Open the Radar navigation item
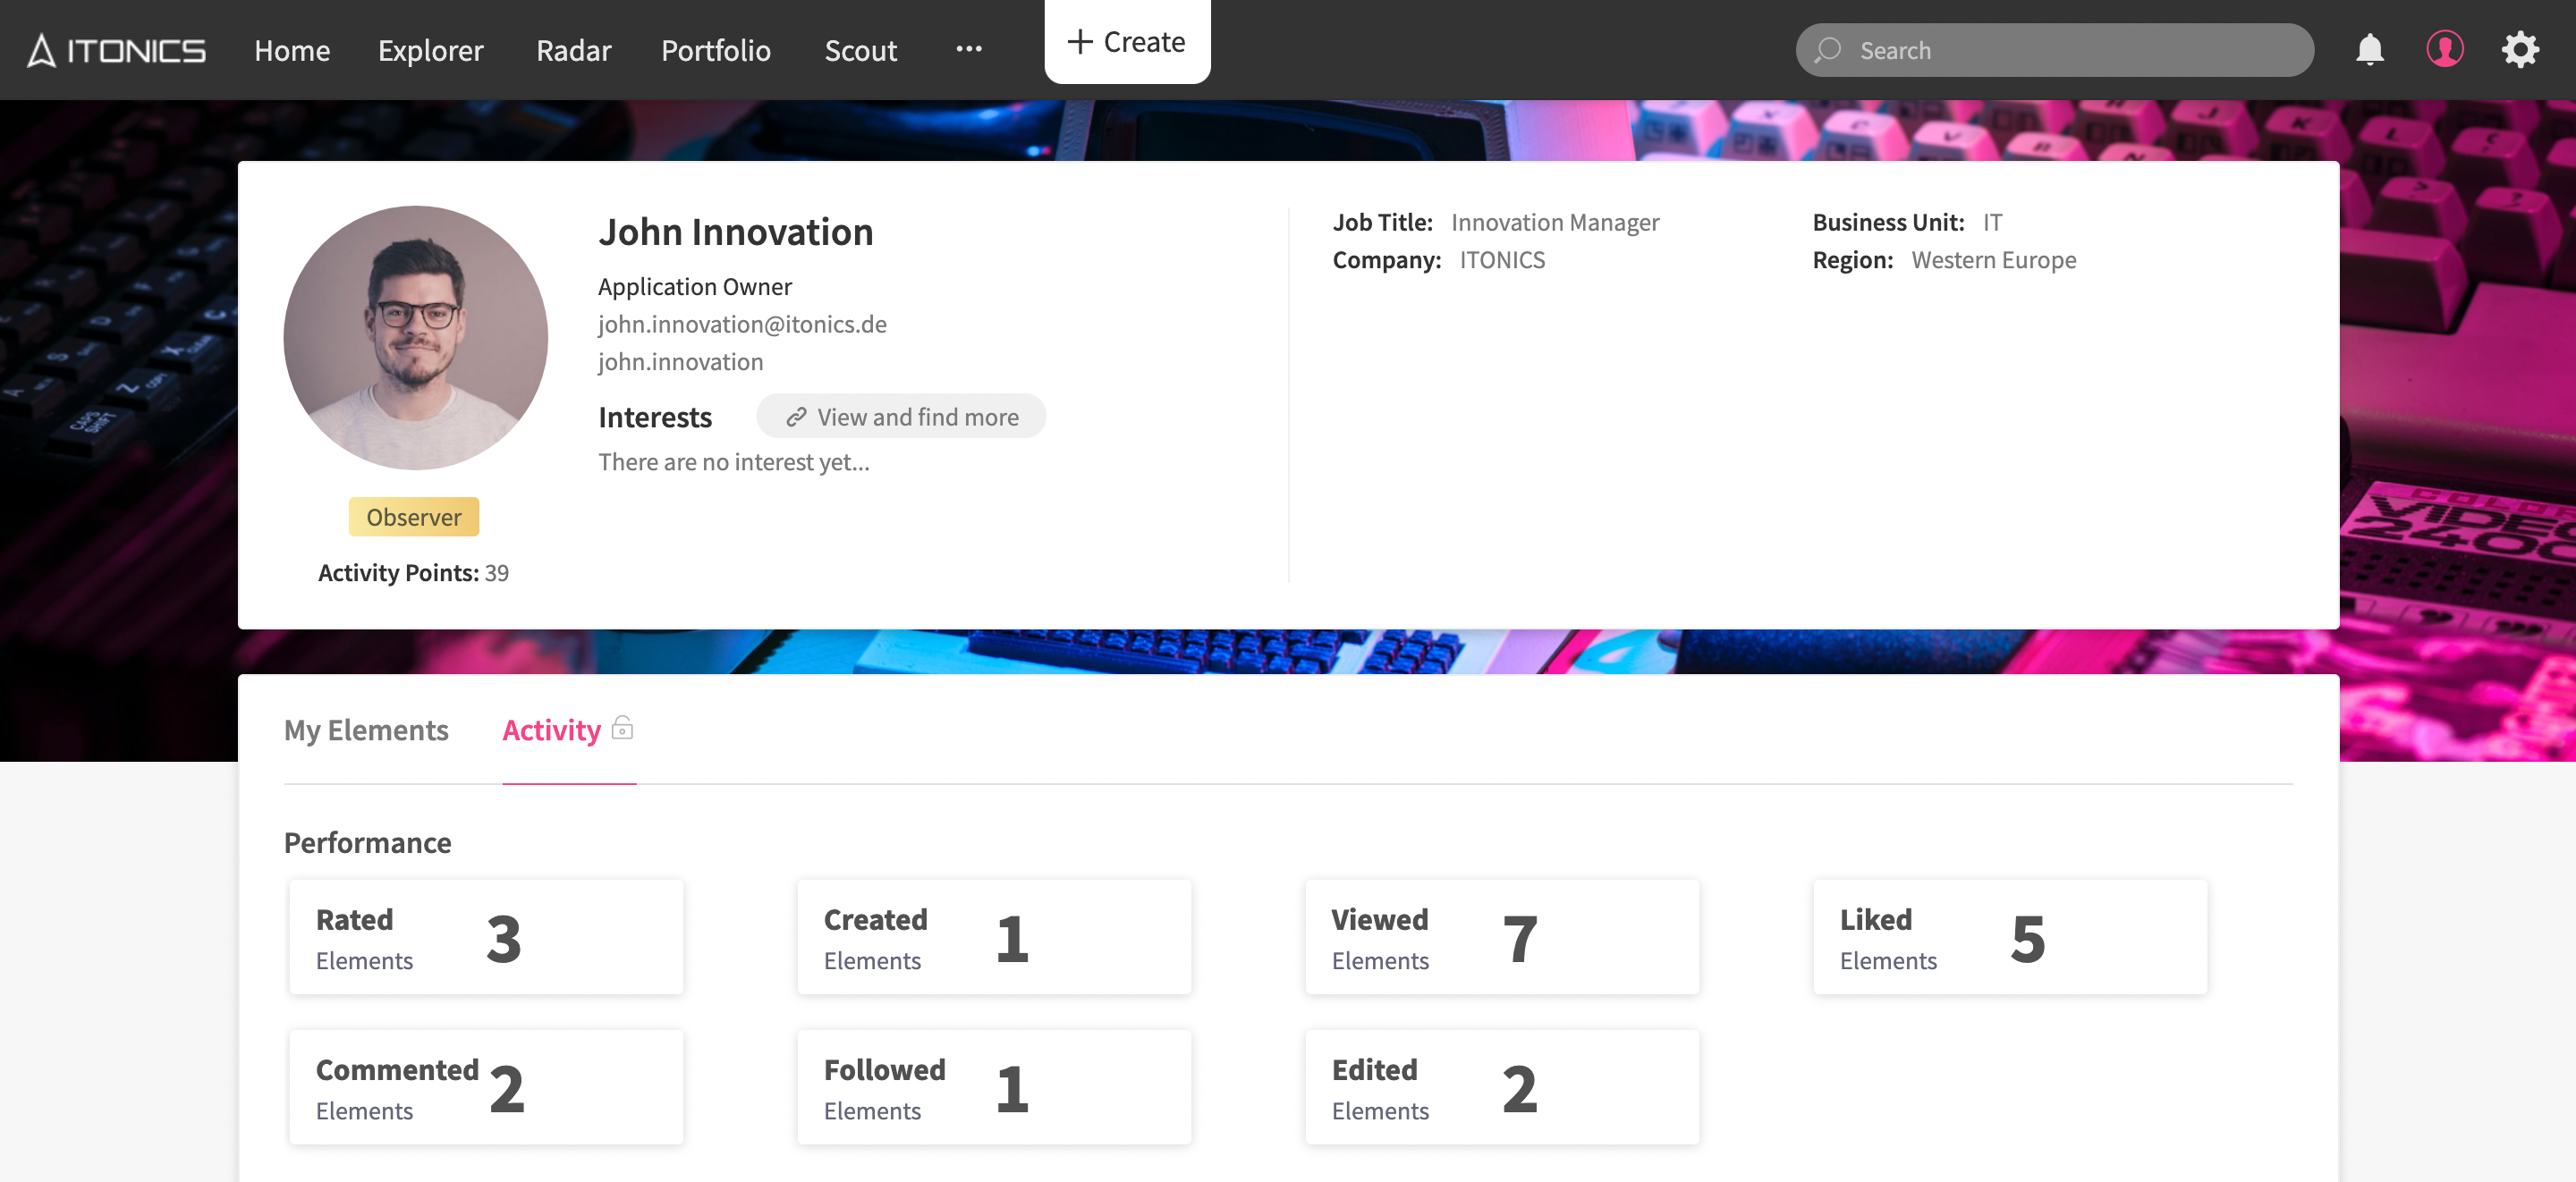 pos(573,50)
